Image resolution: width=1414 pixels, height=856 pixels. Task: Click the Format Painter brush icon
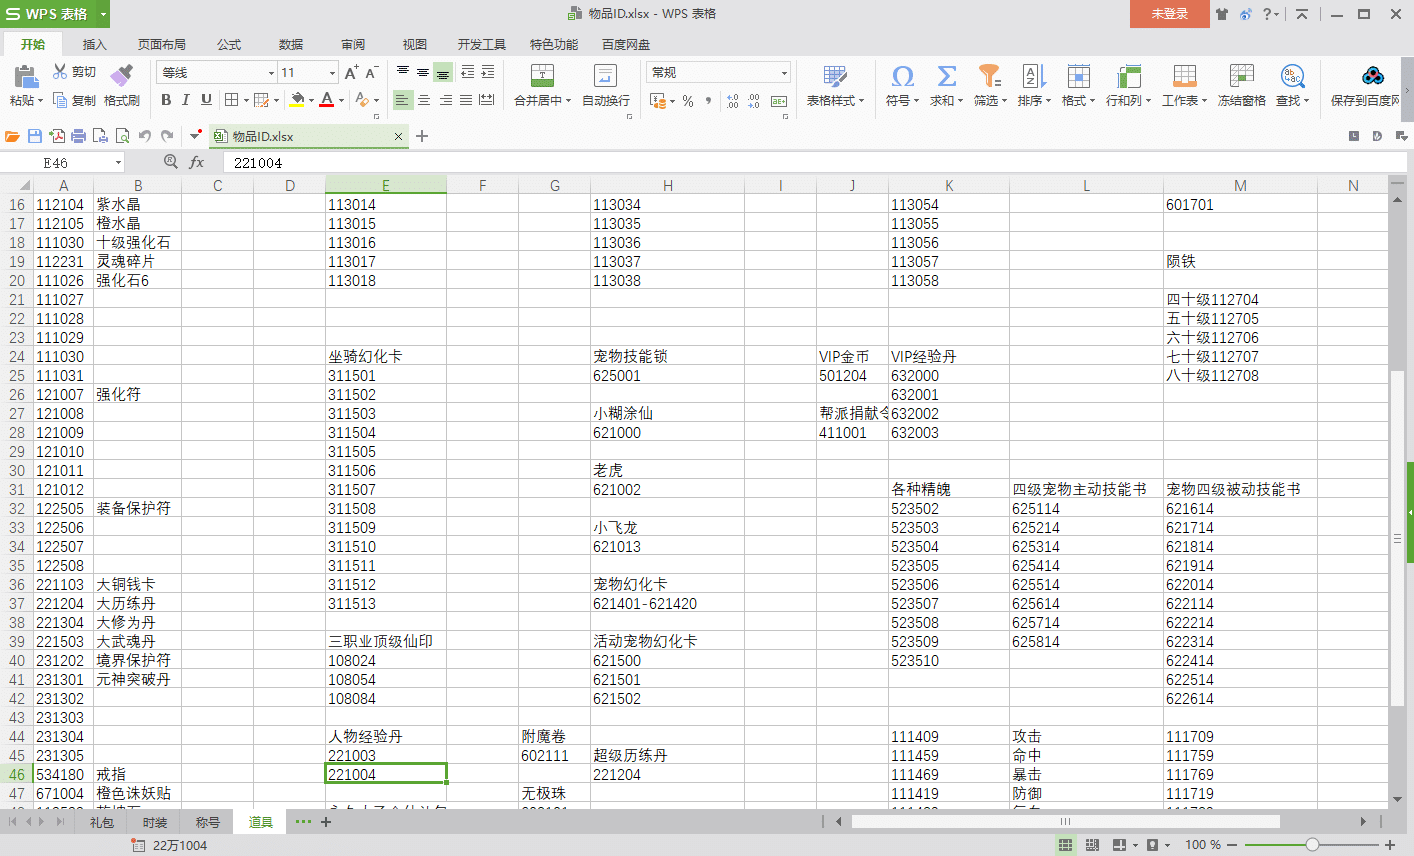pyautogui.click(x=121, y=77)
